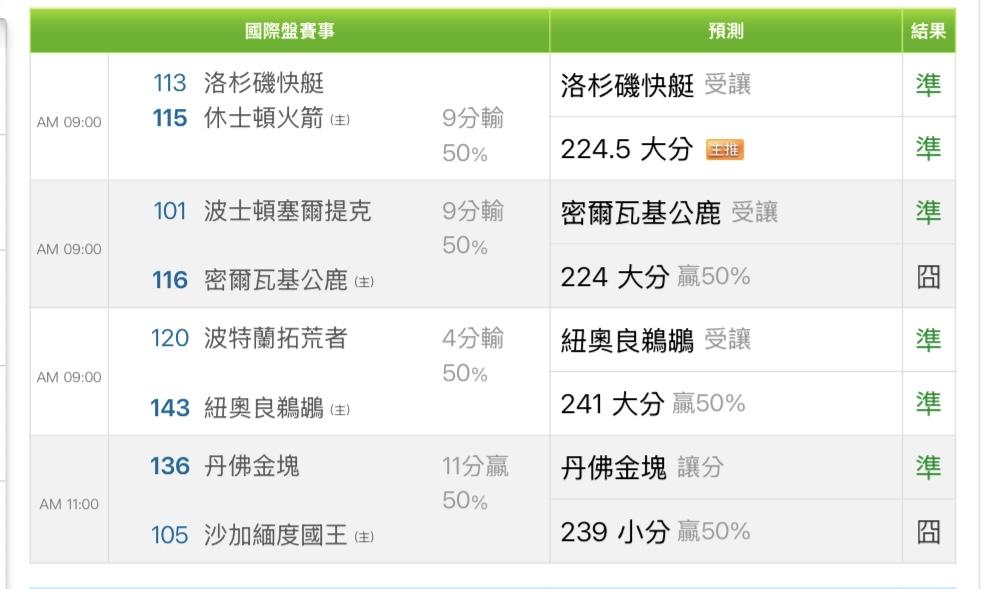Click the 囧 result for 224 大分
Viewport: 992px width, 589px height.
[928, 277]
